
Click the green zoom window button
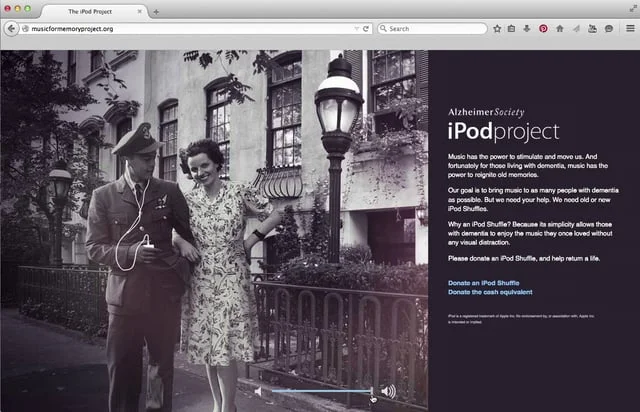pyautogui.click(x=27, y=8)
